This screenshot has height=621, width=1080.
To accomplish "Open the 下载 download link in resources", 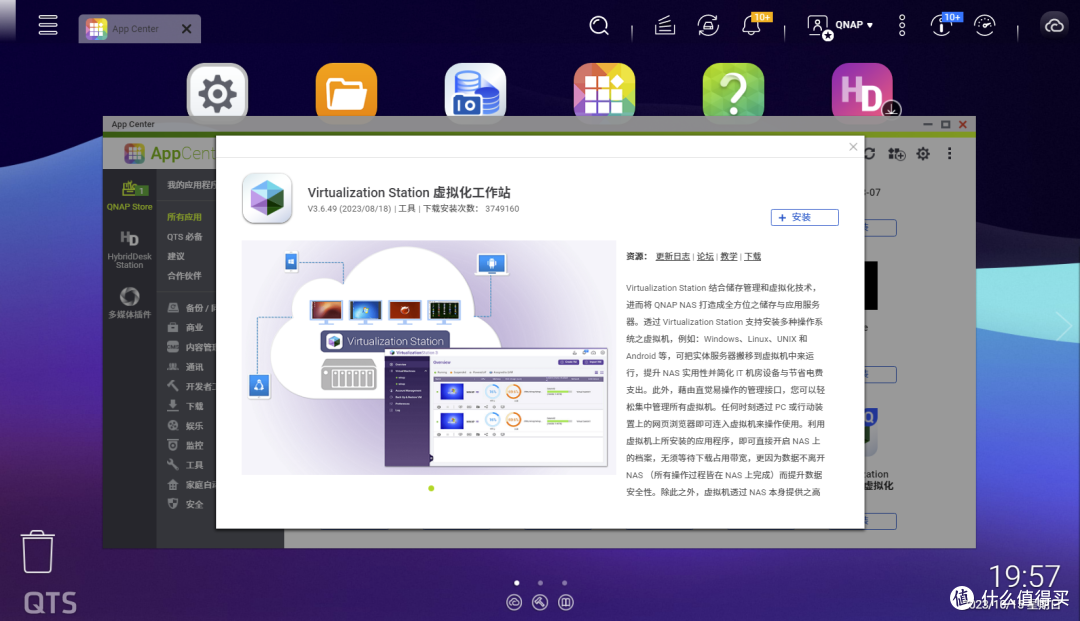I will [752, 256].
